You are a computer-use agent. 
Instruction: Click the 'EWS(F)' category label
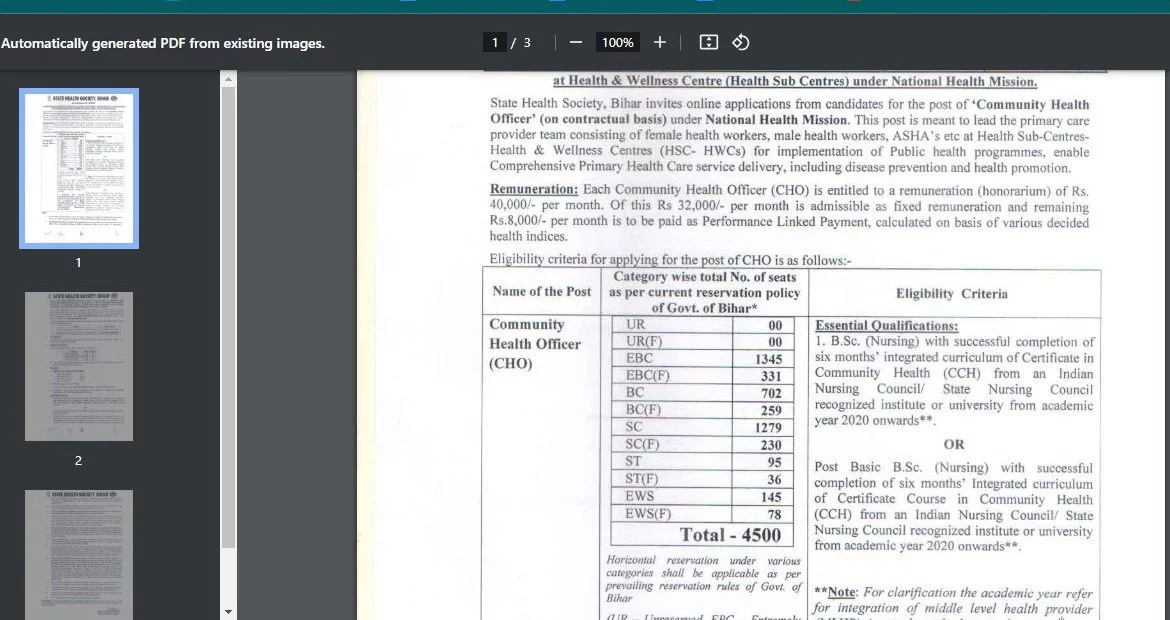click(648, 513)
